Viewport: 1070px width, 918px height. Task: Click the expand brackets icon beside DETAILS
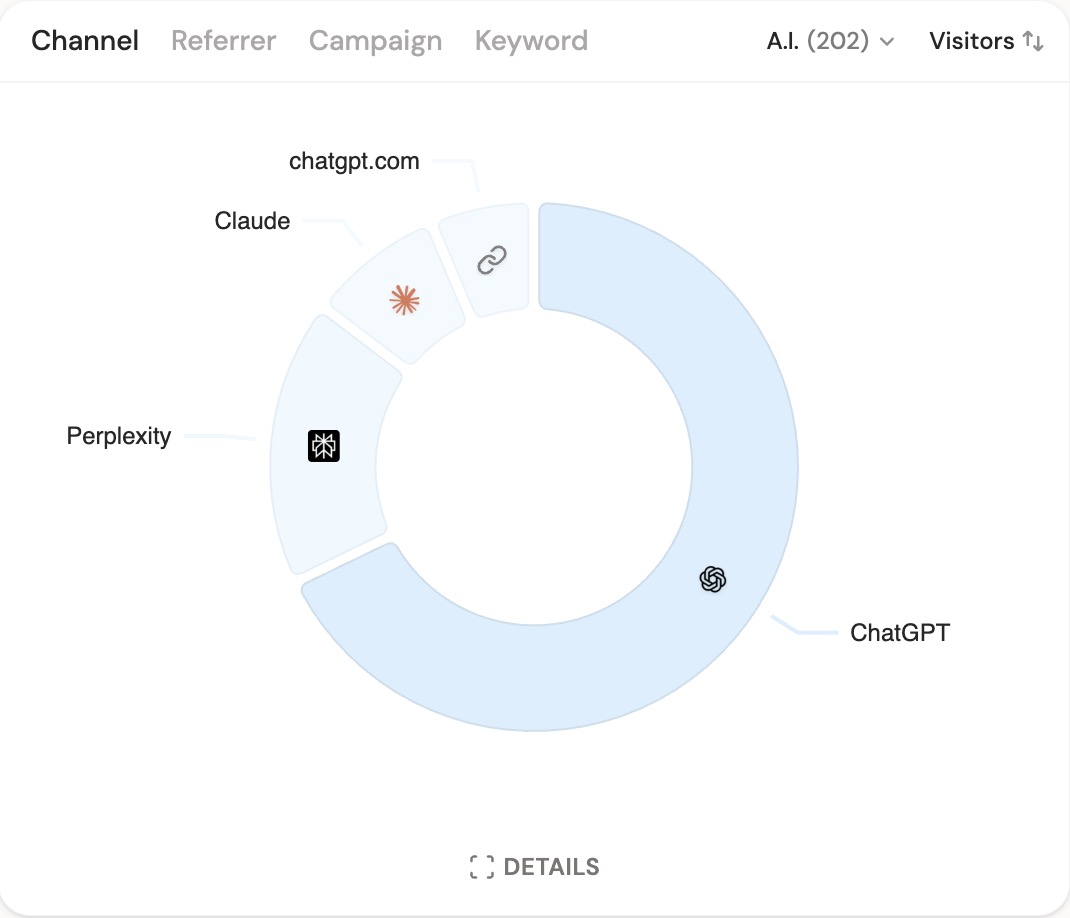pyautogui.click(x=482, y=867)
